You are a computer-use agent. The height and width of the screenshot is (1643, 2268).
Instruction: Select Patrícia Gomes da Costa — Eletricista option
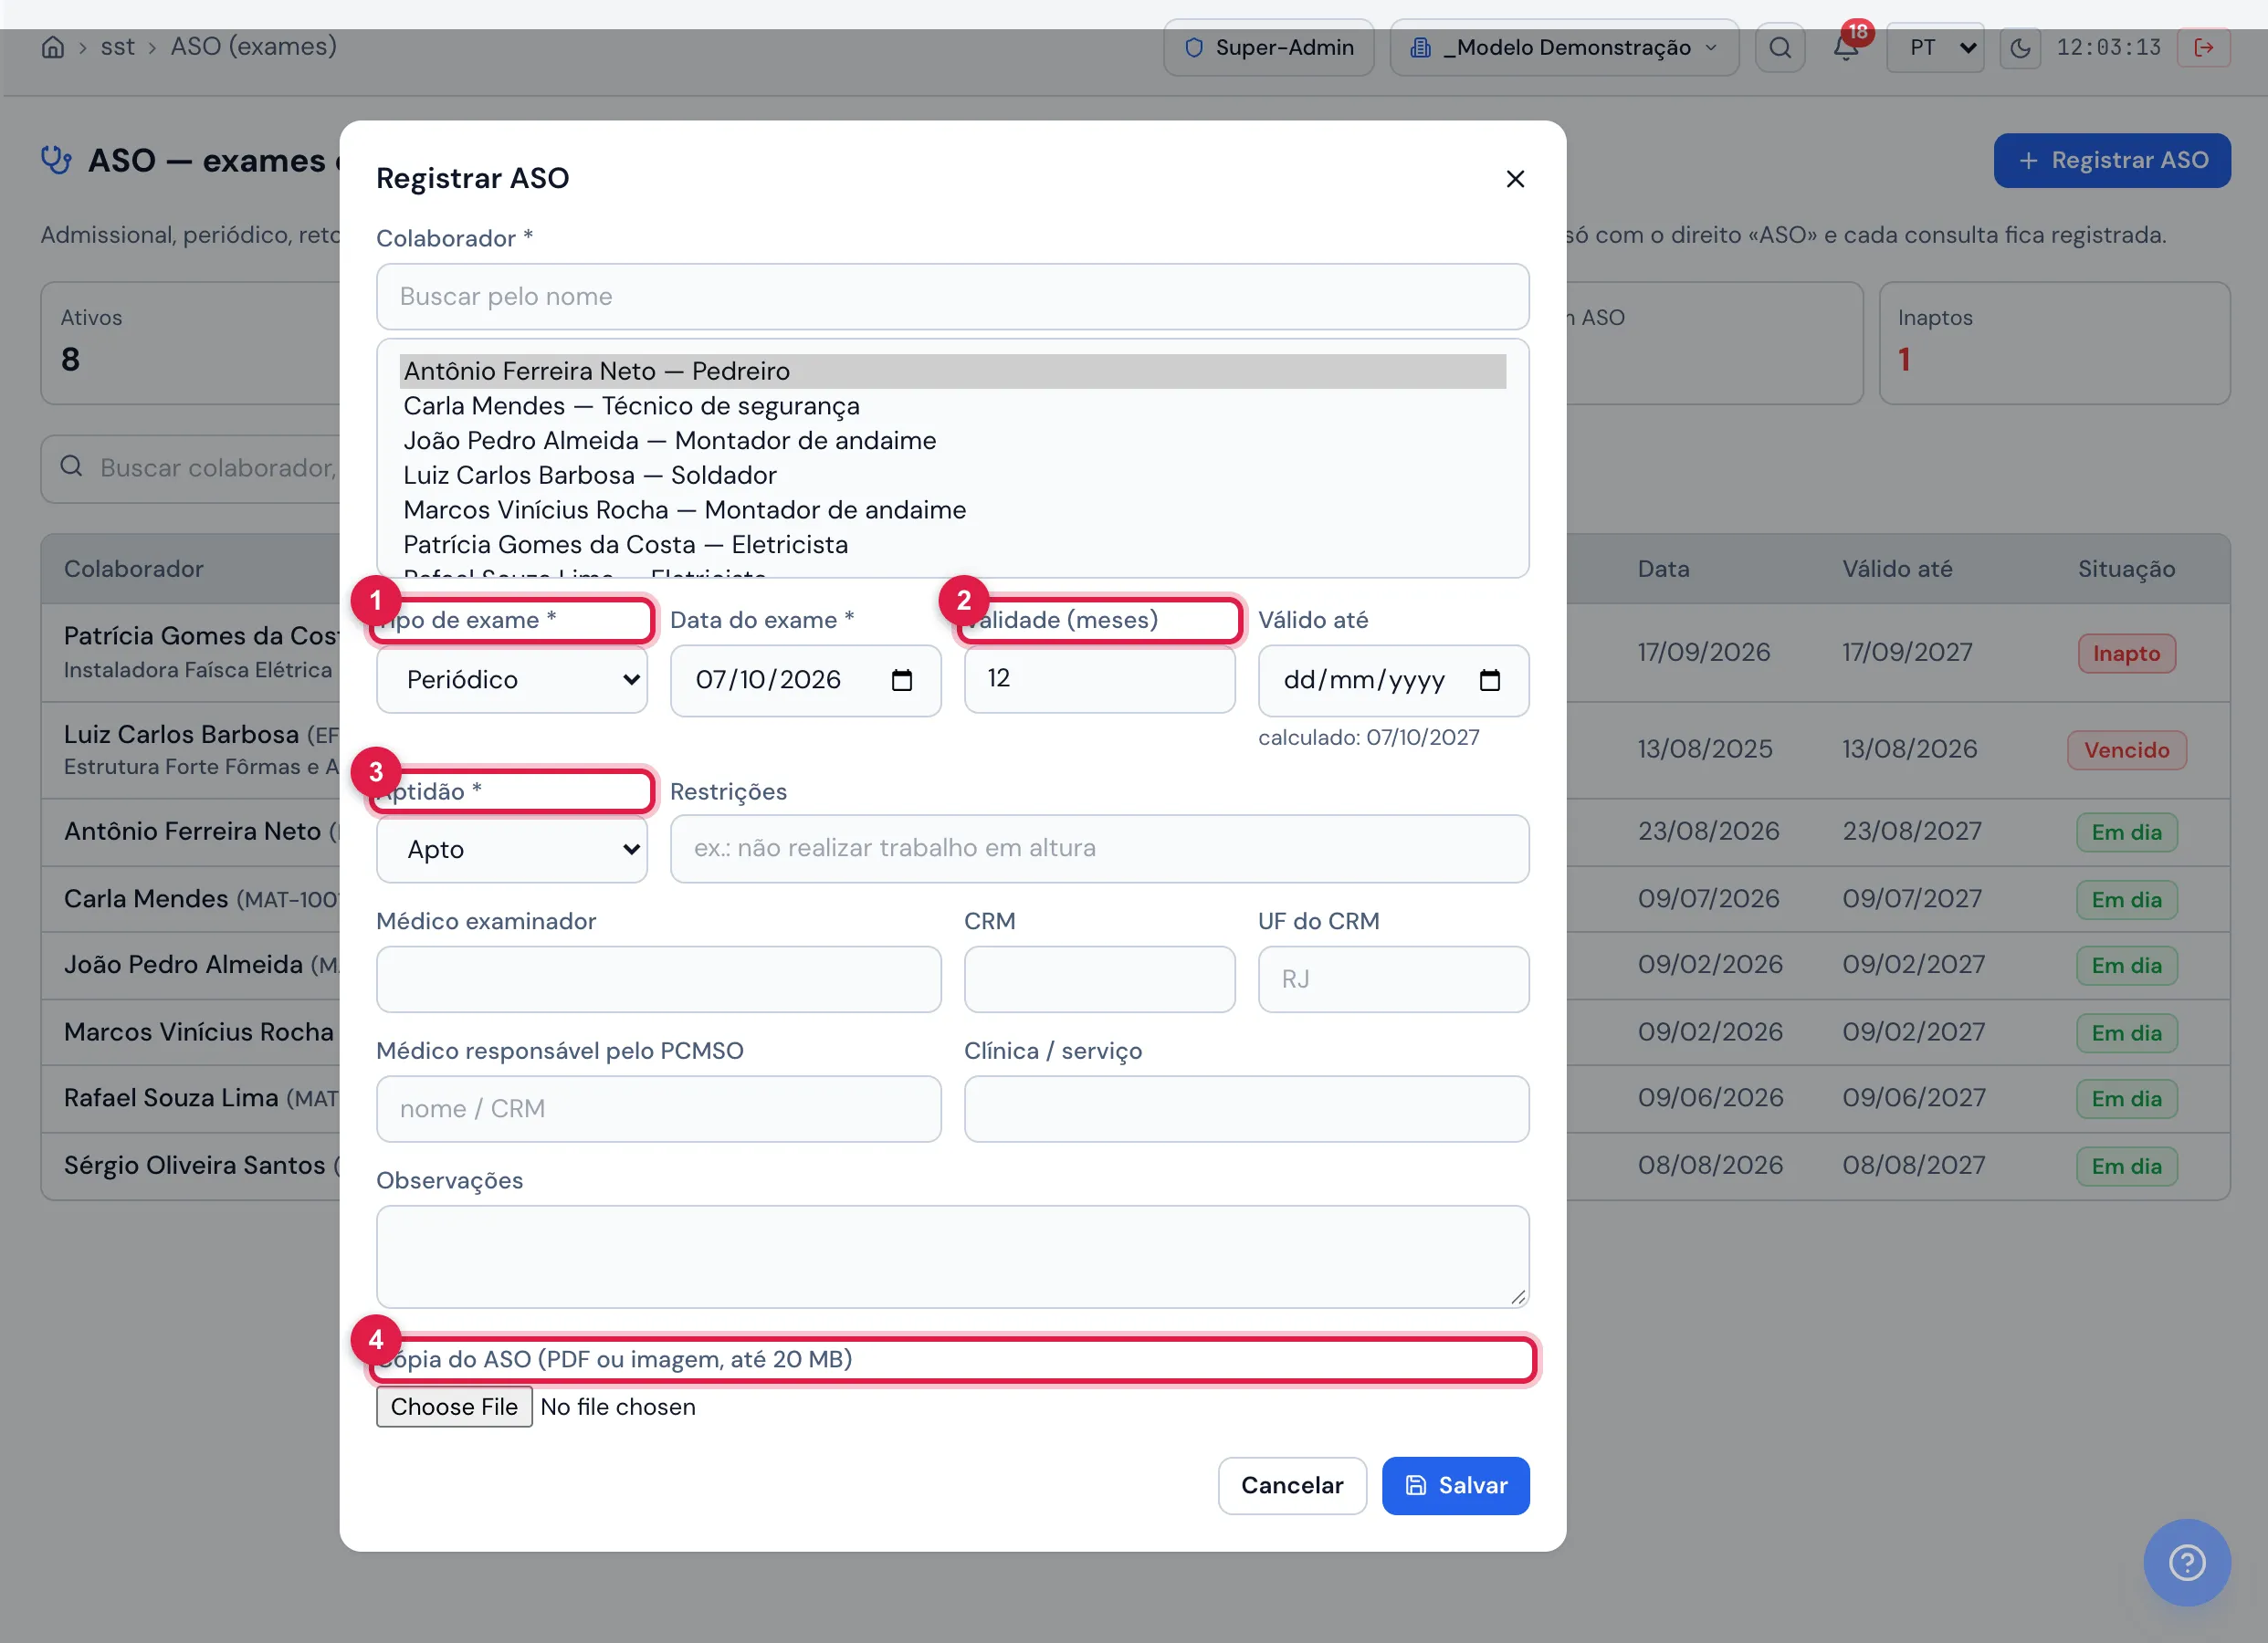[x=952, y=544]
